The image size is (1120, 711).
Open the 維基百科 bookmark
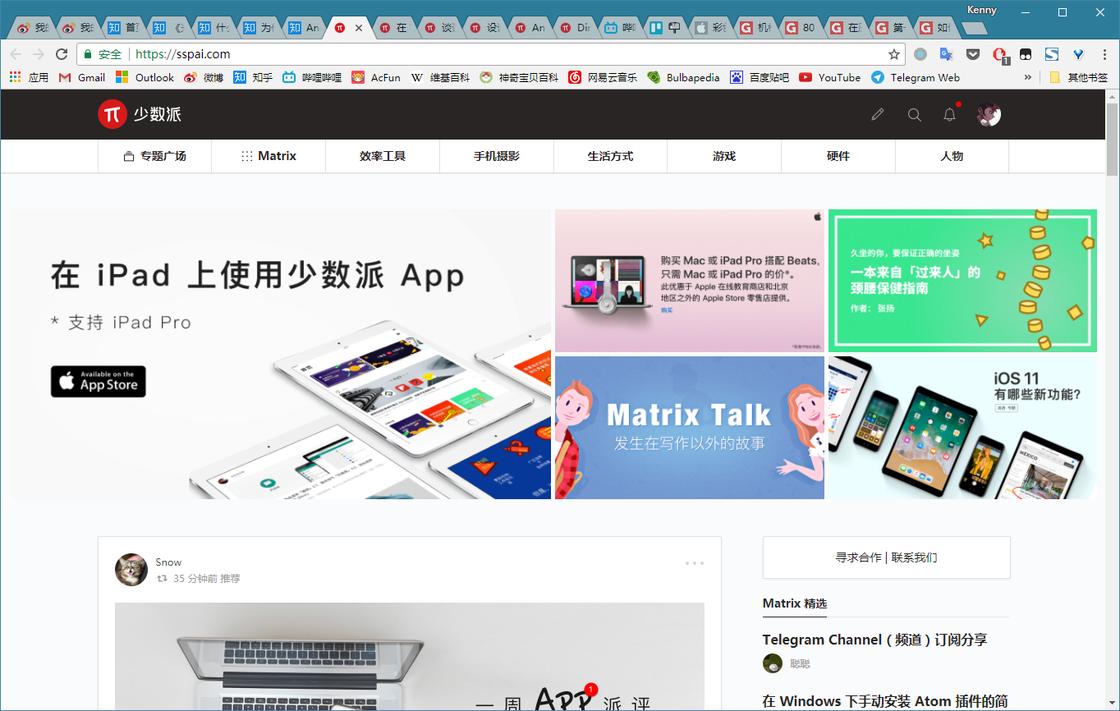[x=440, y=77]
